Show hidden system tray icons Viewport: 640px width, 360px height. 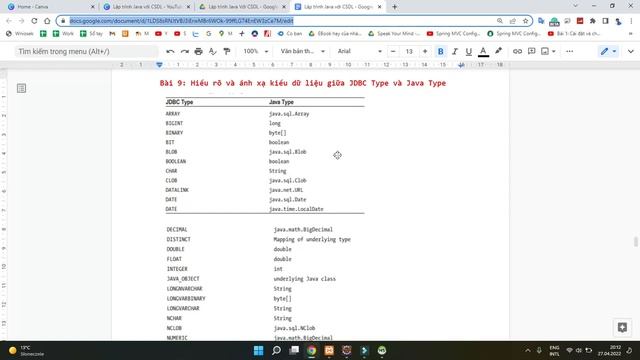[527, 350]
